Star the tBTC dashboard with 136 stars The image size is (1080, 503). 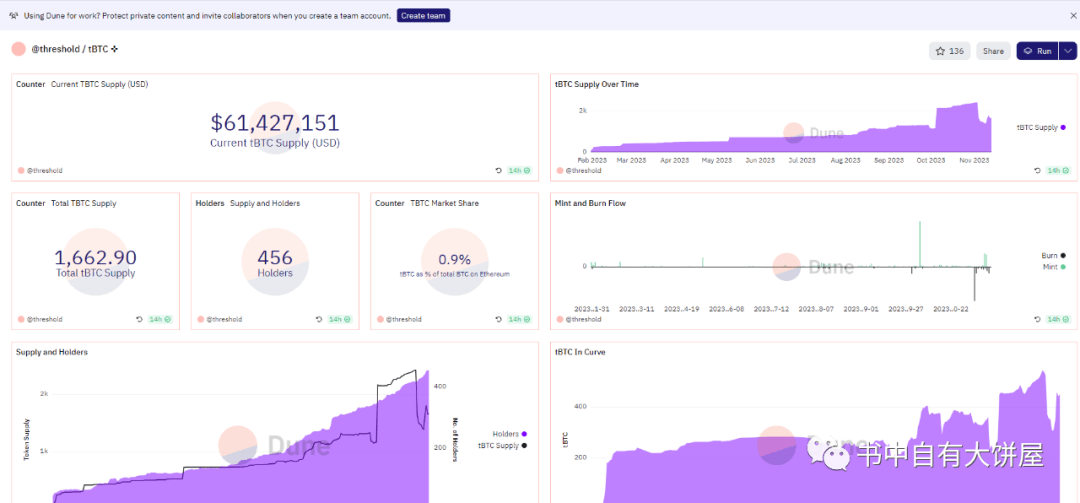[x=950, y=51]
